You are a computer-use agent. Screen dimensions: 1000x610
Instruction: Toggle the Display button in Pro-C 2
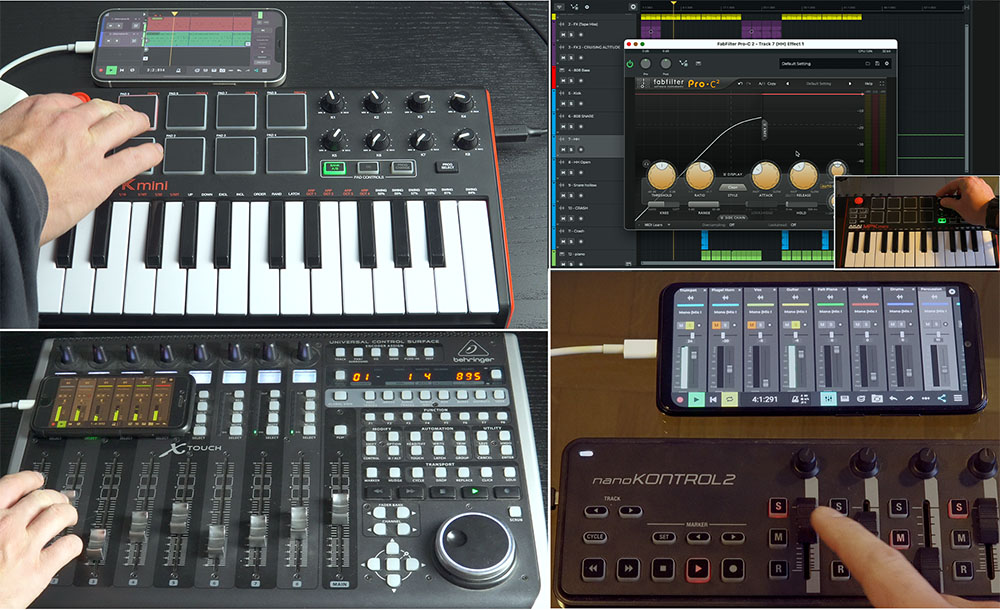pos(732,174)
